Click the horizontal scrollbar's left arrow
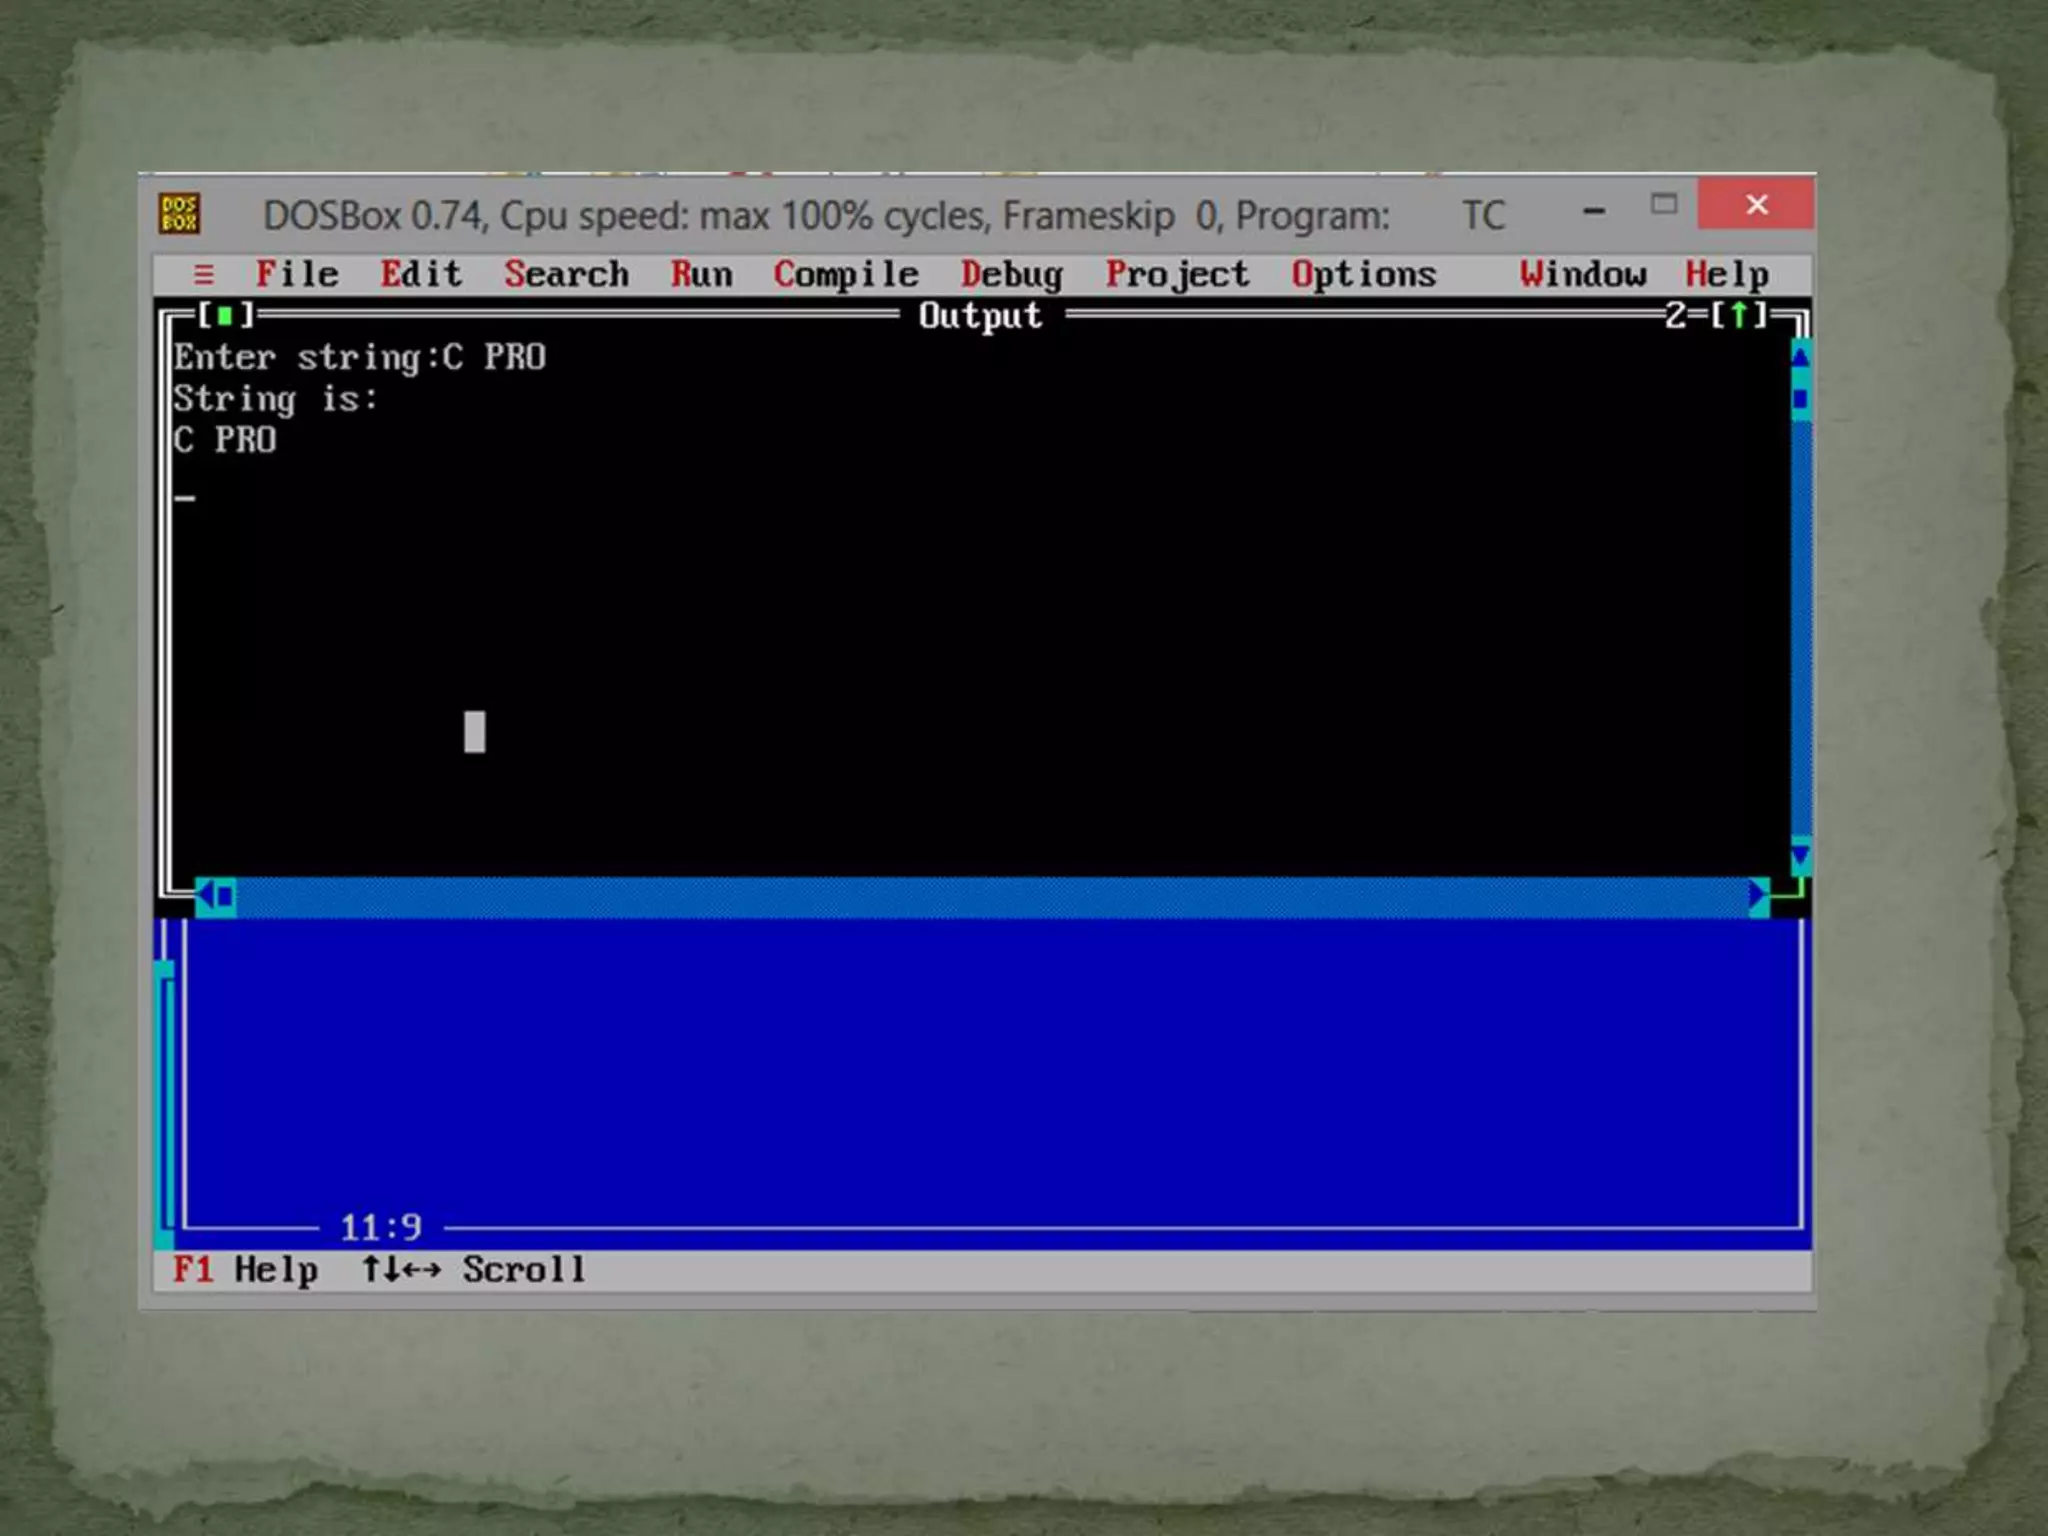2048x1536 pixels. 205,897
